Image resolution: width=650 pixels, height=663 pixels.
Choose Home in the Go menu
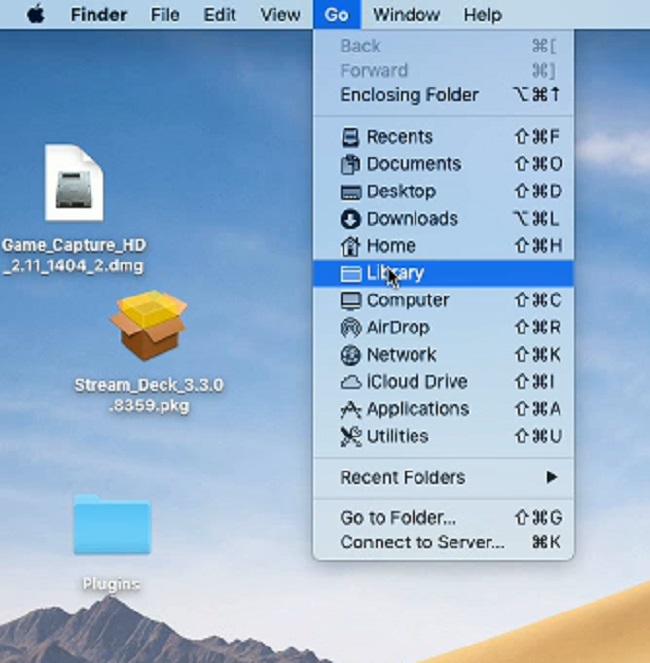click(x=443, y=246)
